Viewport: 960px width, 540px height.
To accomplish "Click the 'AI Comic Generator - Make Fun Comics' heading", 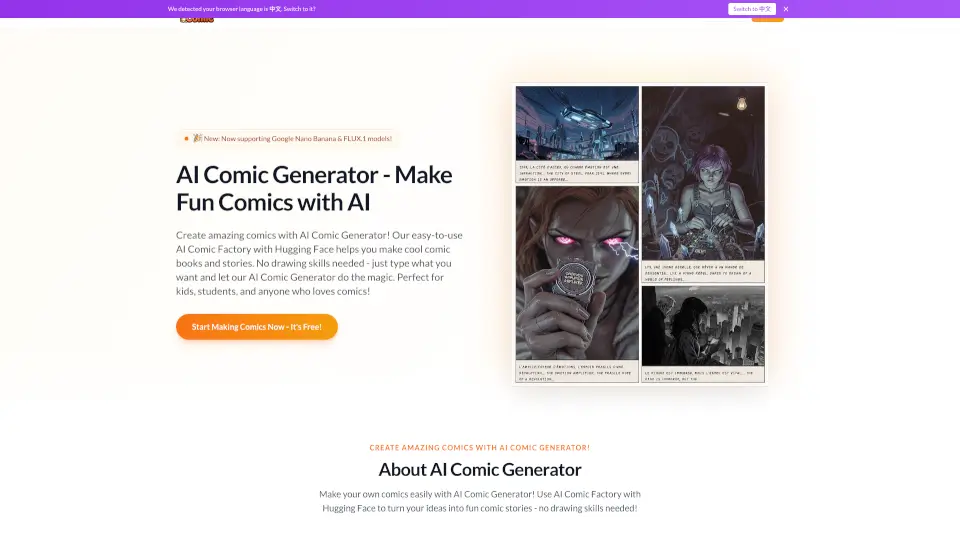I will click(x=314, y=189).
